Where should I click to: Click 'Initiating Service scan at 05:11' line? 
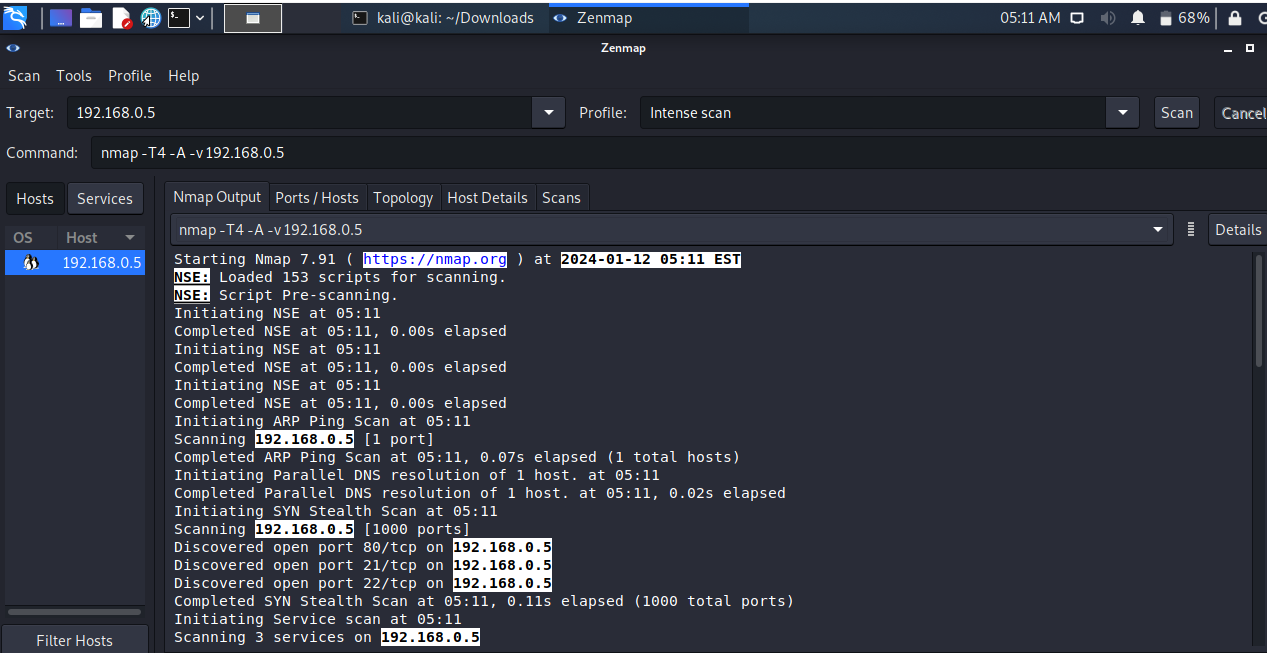point(318,619)
